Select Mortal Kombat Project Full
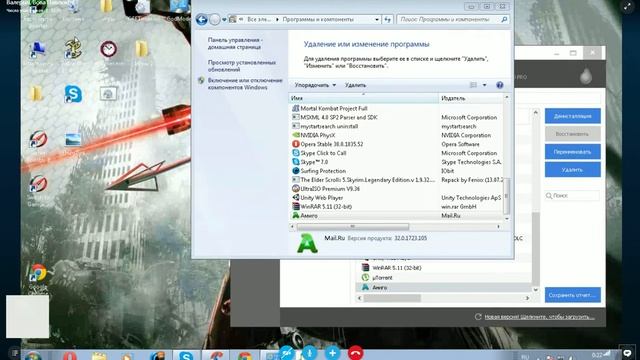This screenshot has height=360, width=640. click(x=334, y=108)
